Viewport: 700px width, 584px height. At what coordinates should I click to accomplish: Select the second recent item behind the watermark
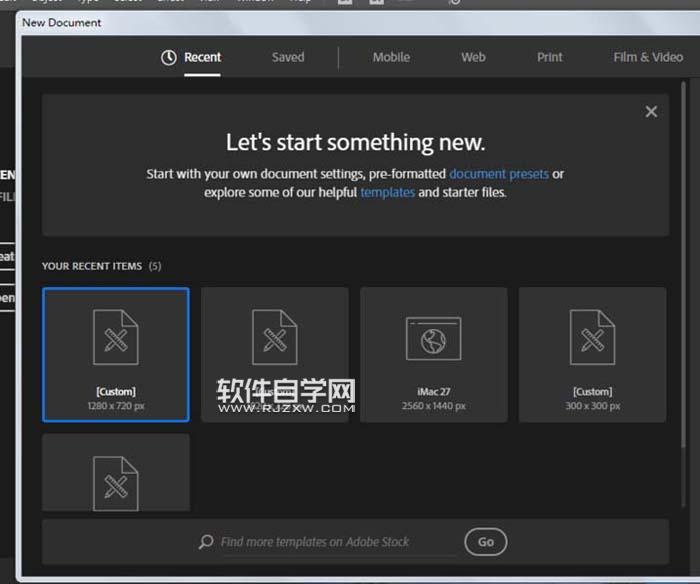[274, 354]
